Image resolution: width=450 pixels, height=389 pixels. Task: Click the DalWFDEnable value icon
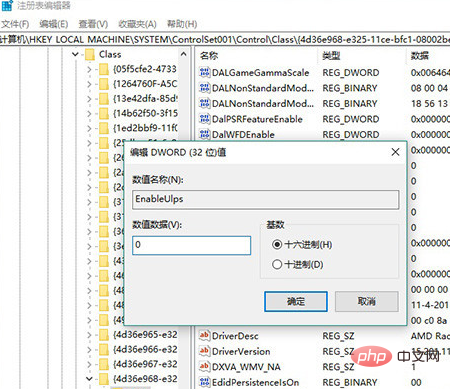[x=204, y=134]
